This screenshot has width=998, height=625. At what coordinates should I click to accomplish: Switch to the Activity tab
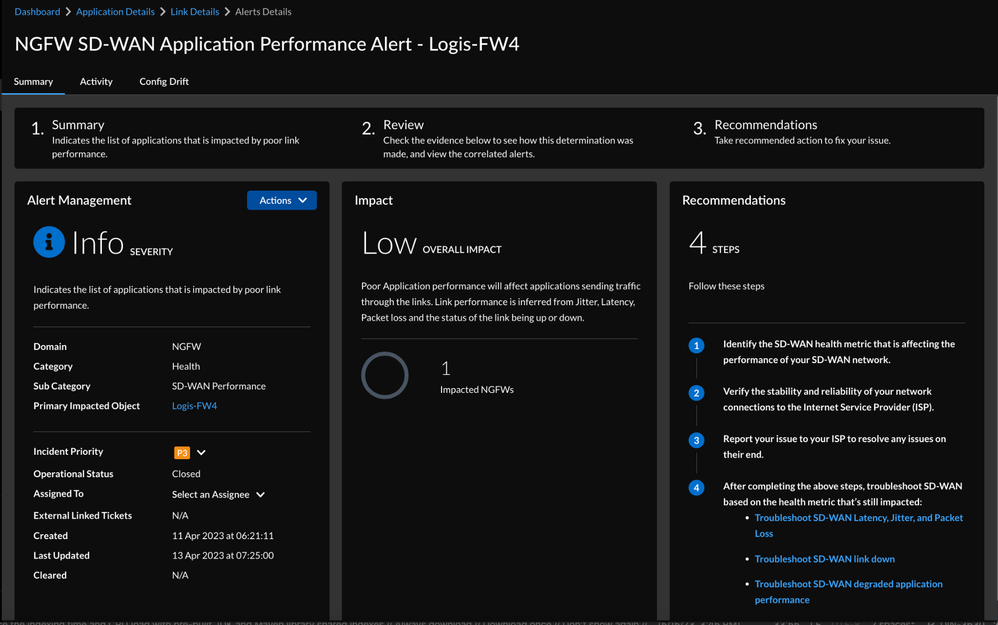pos(96,81)
